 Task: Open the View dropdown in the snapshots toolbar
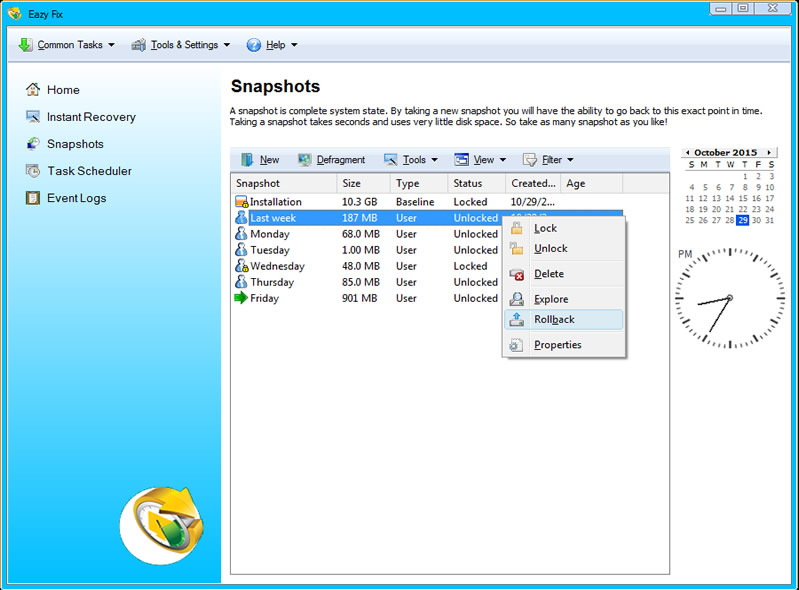point(480,160)
